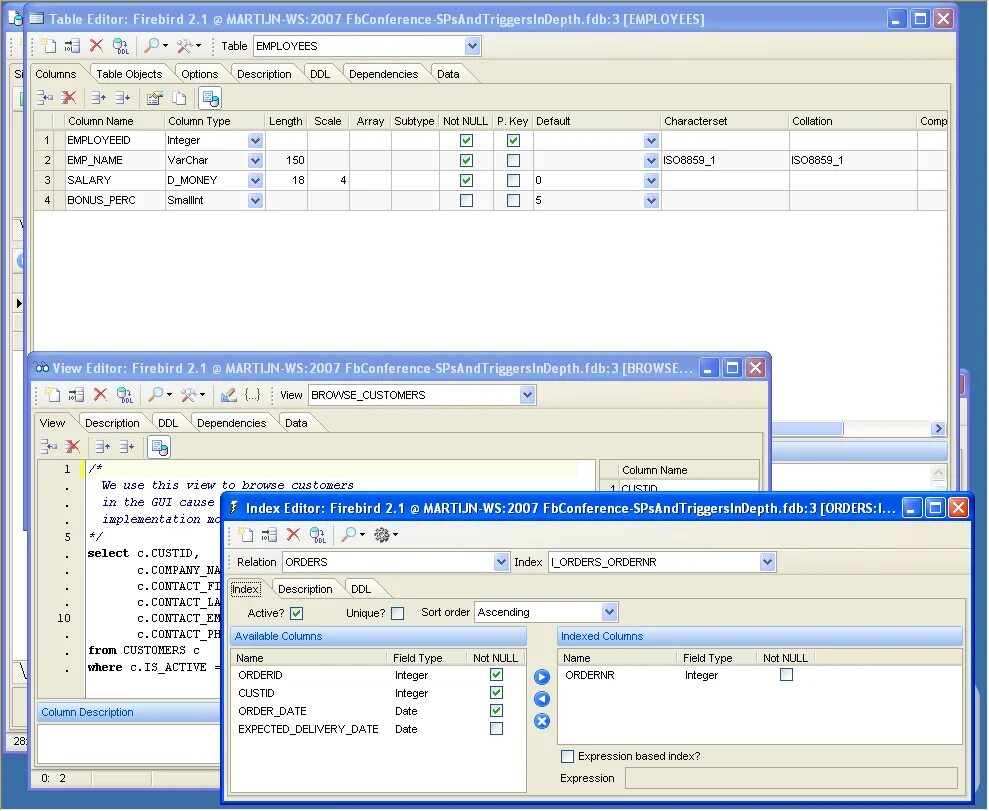
Task: Click insert column icon in Table Editor Columns toolbar
Action: point(44,98)
